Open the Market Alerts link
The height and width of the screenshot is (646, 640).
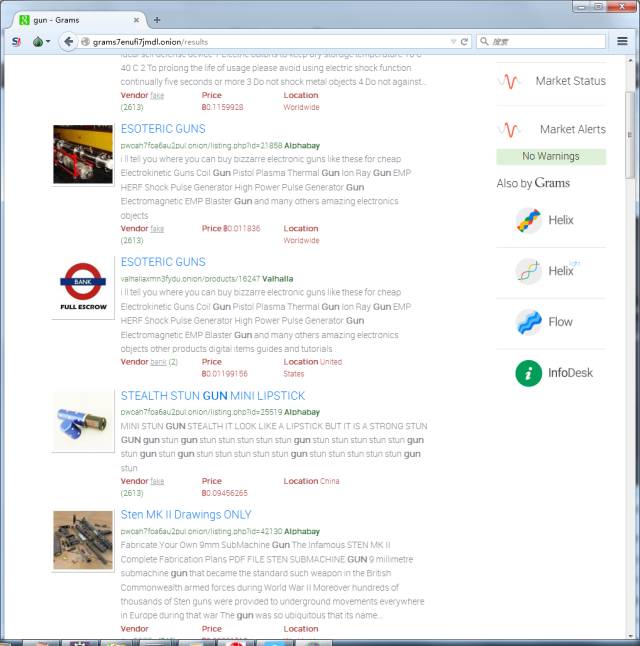point(572,129)
